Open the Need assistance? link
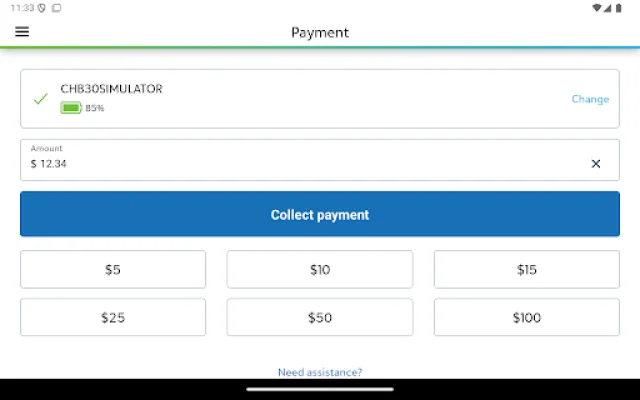 click(320, 372)
